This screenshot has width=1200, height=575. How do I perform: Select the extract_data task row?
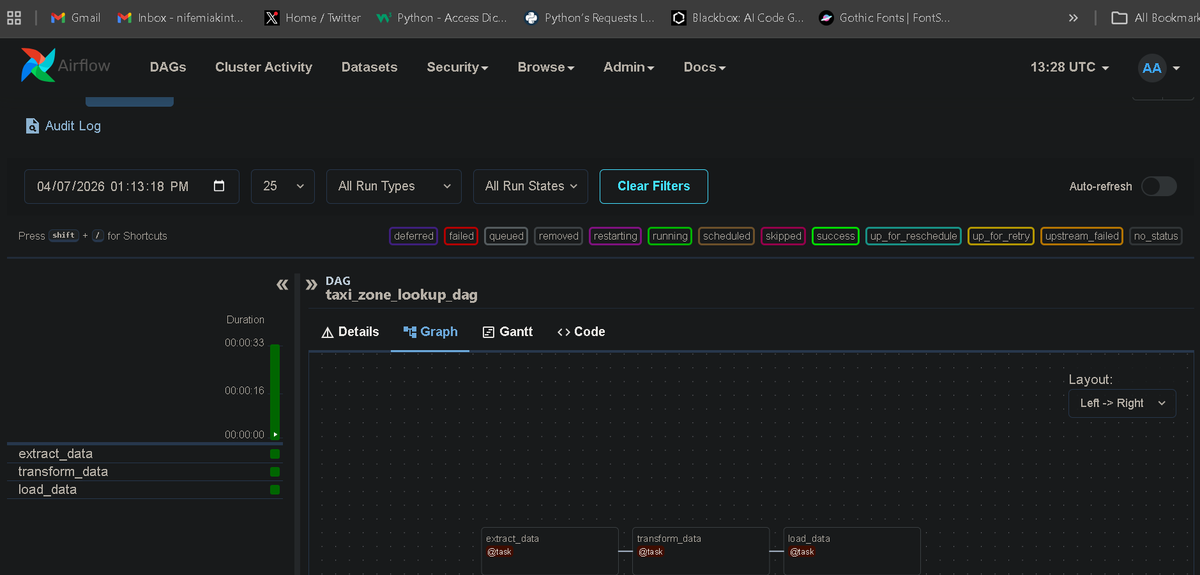point(145,454)
